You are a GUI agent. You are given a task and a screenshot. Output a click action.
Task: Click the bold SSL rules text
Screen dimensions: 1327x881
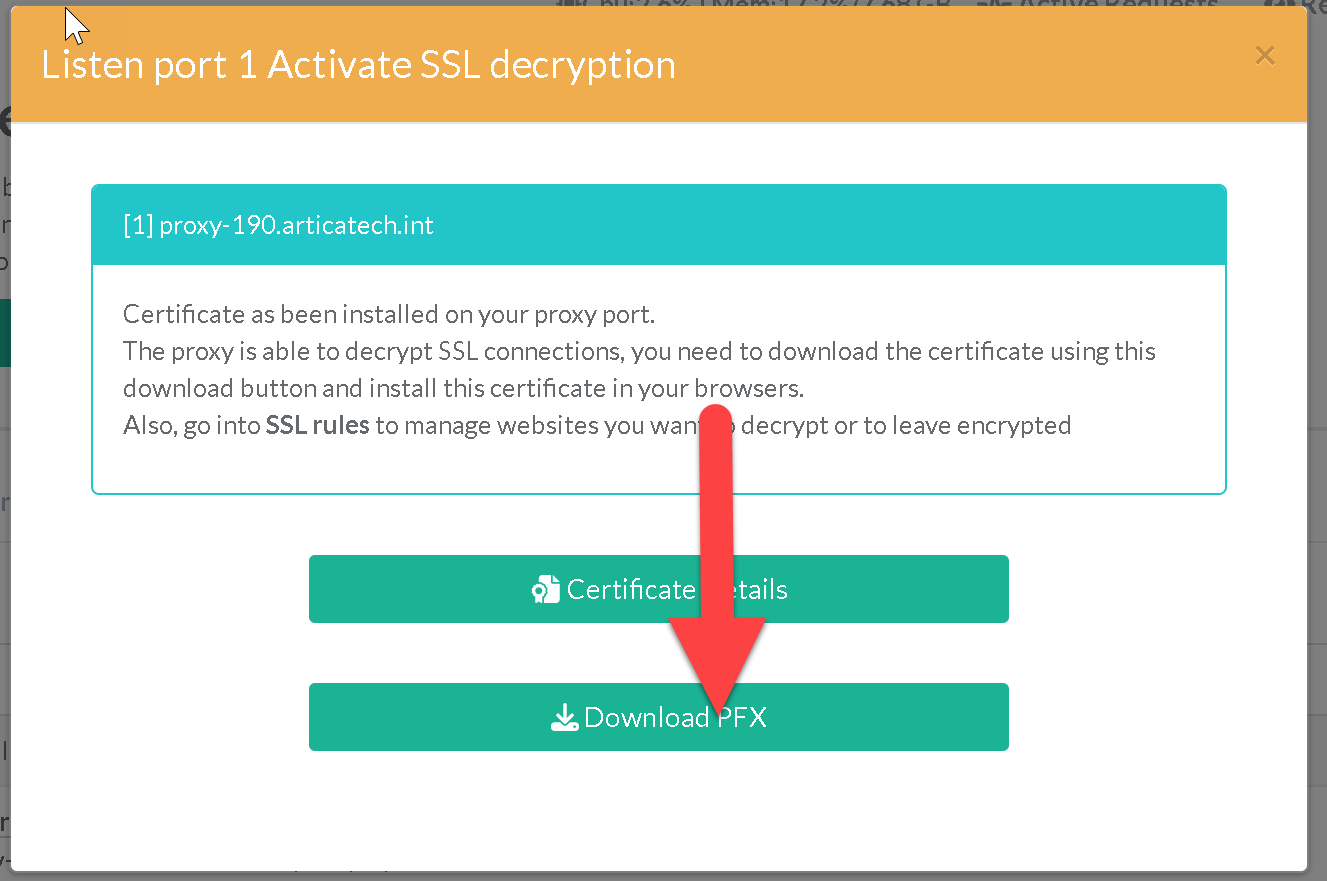(x=317, y=425)
